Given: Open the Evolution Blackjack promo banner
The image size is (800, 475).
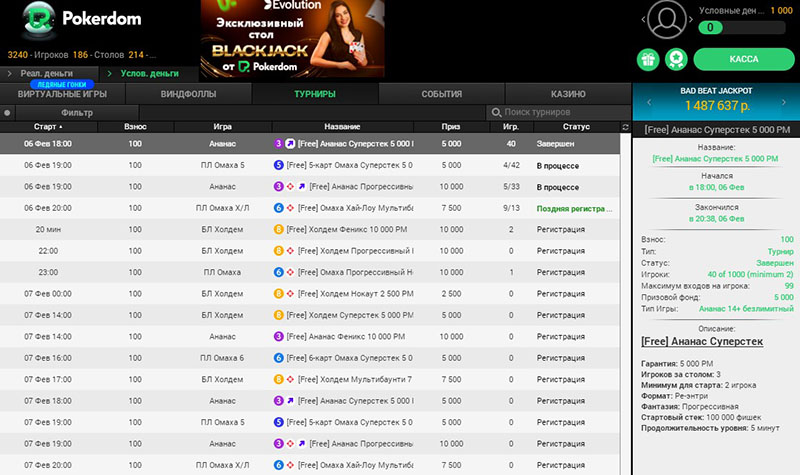Looking at the screenshot, I should [x=292, y=39].
